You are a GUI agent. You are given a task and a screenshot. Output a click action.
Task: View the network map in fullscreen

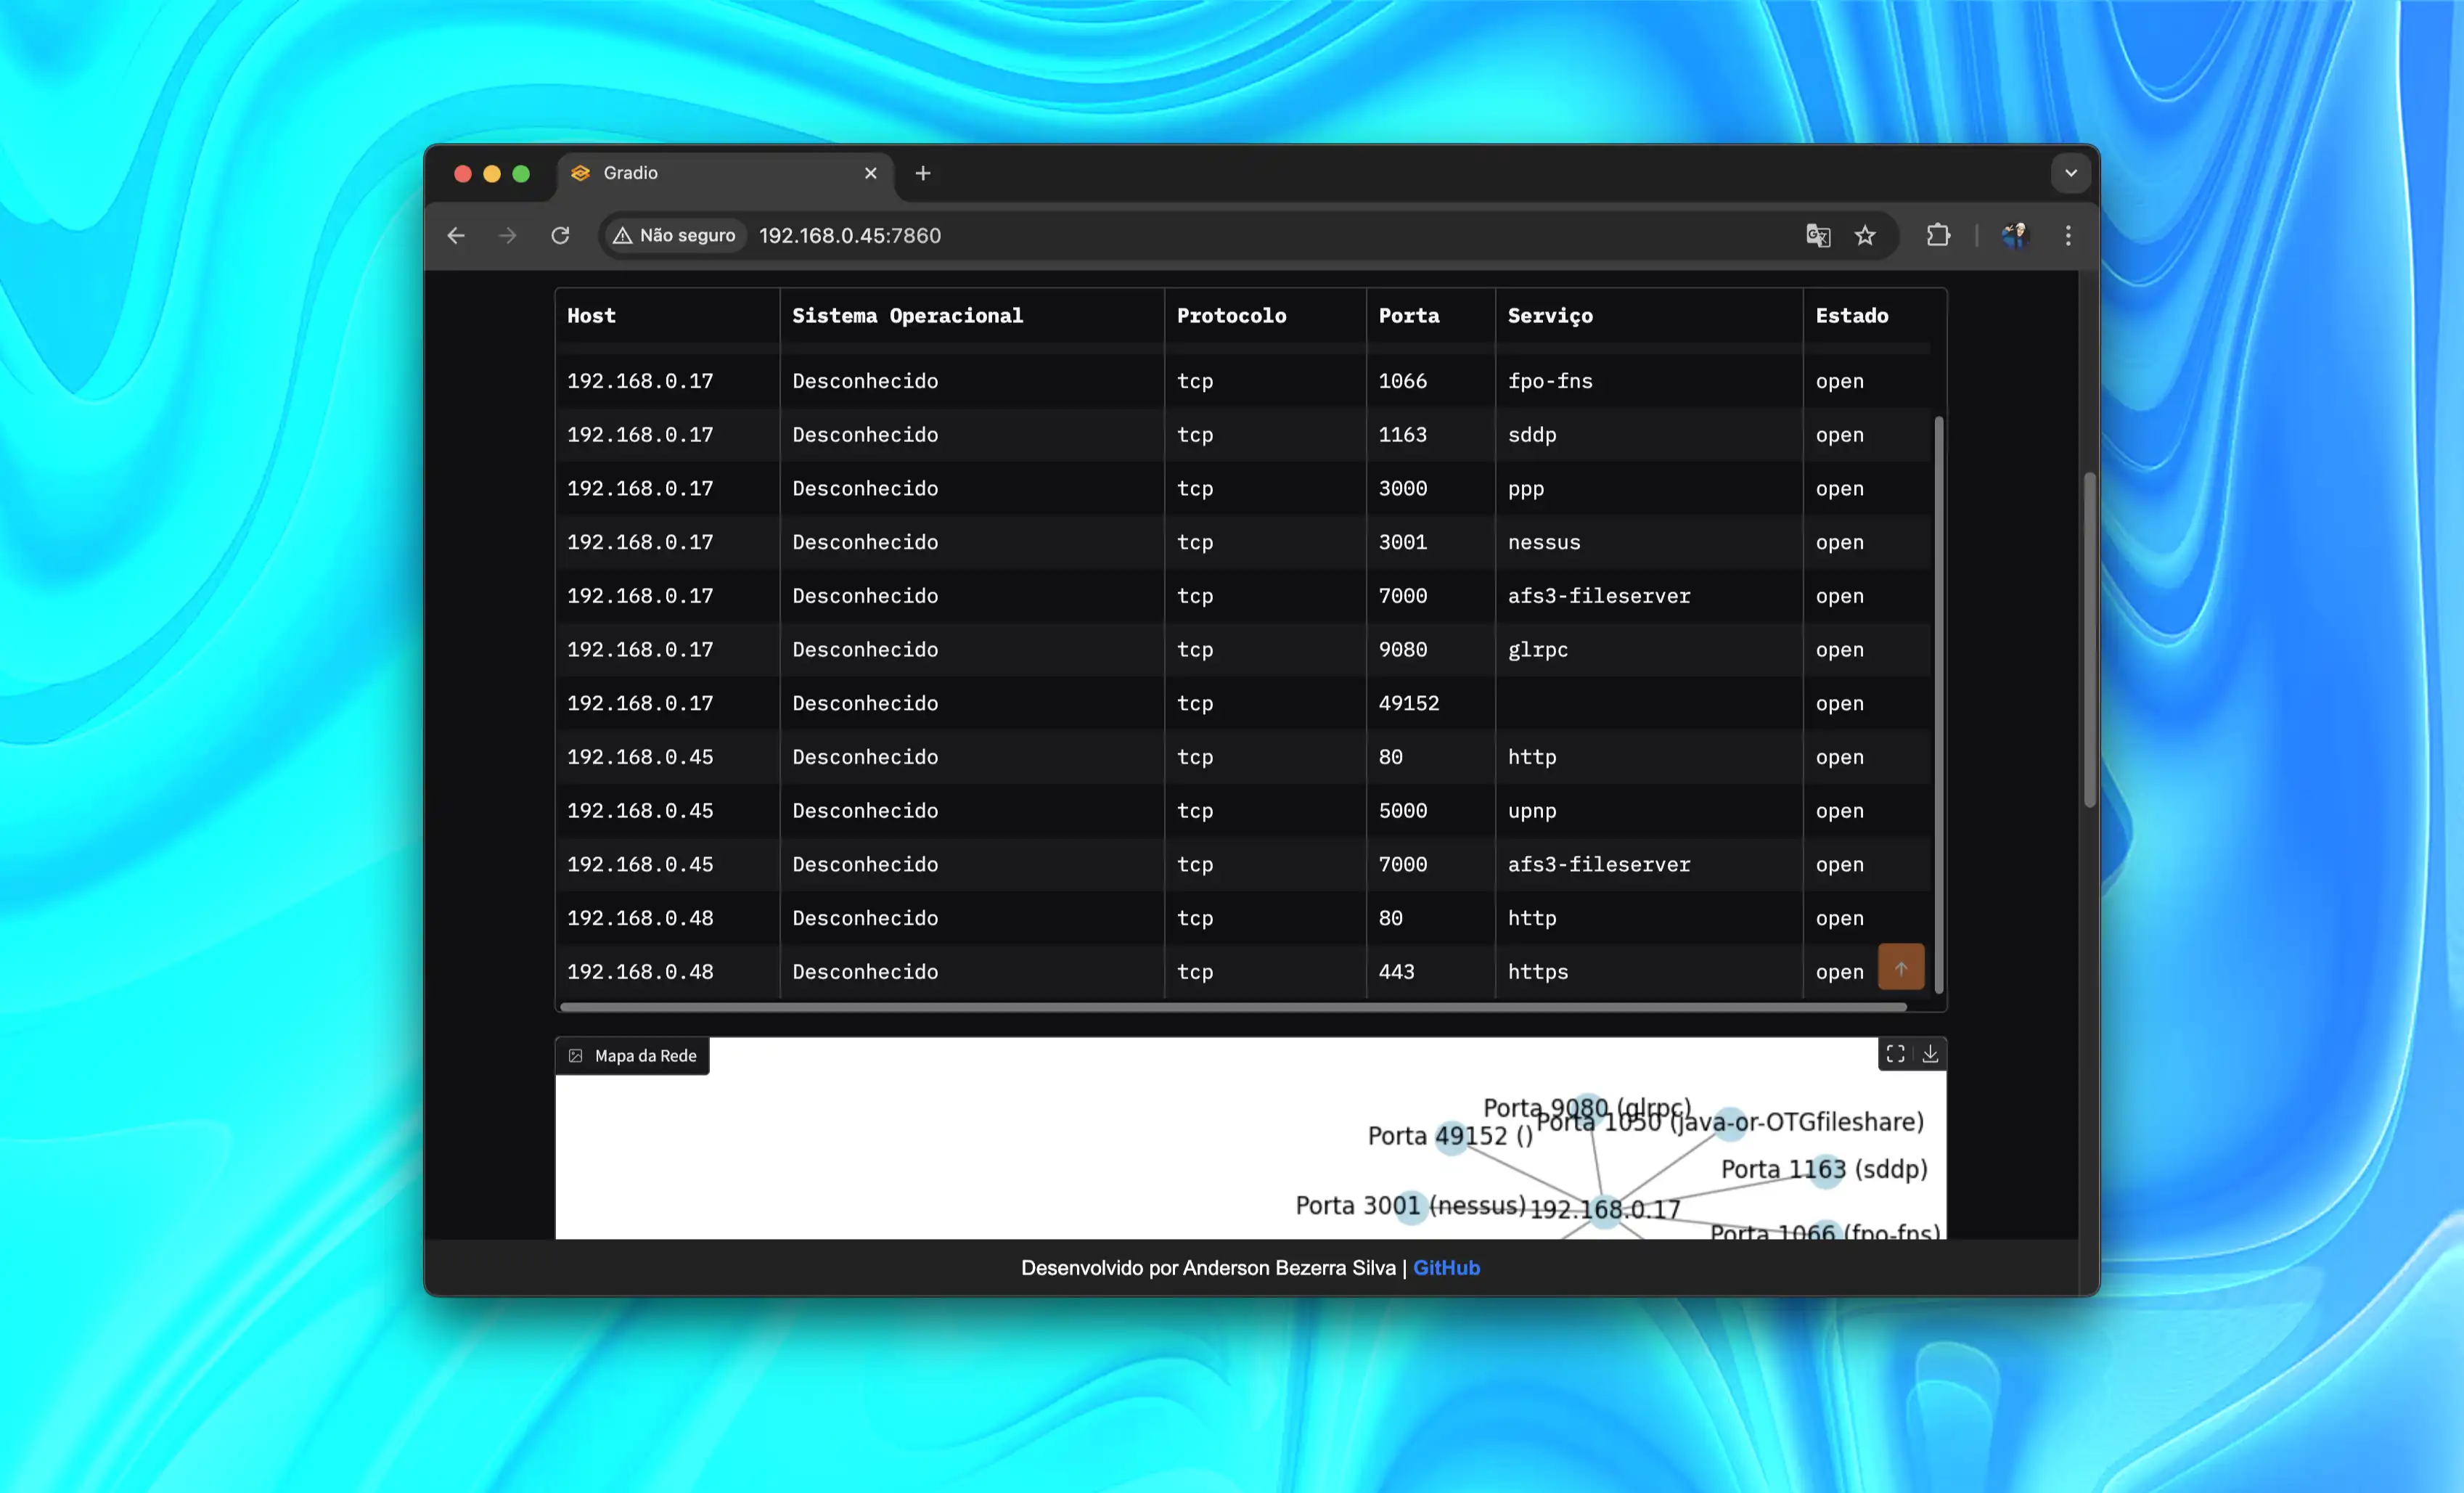click(1895, 1054)
